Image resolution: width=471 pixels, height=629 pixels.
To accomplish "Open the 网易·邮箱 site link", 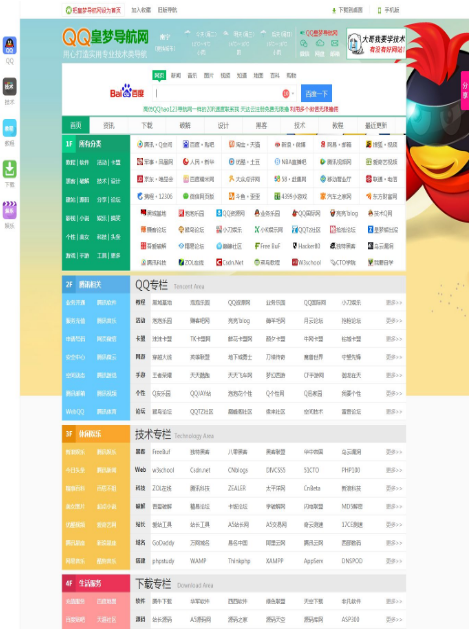I will tap(336, 144).
